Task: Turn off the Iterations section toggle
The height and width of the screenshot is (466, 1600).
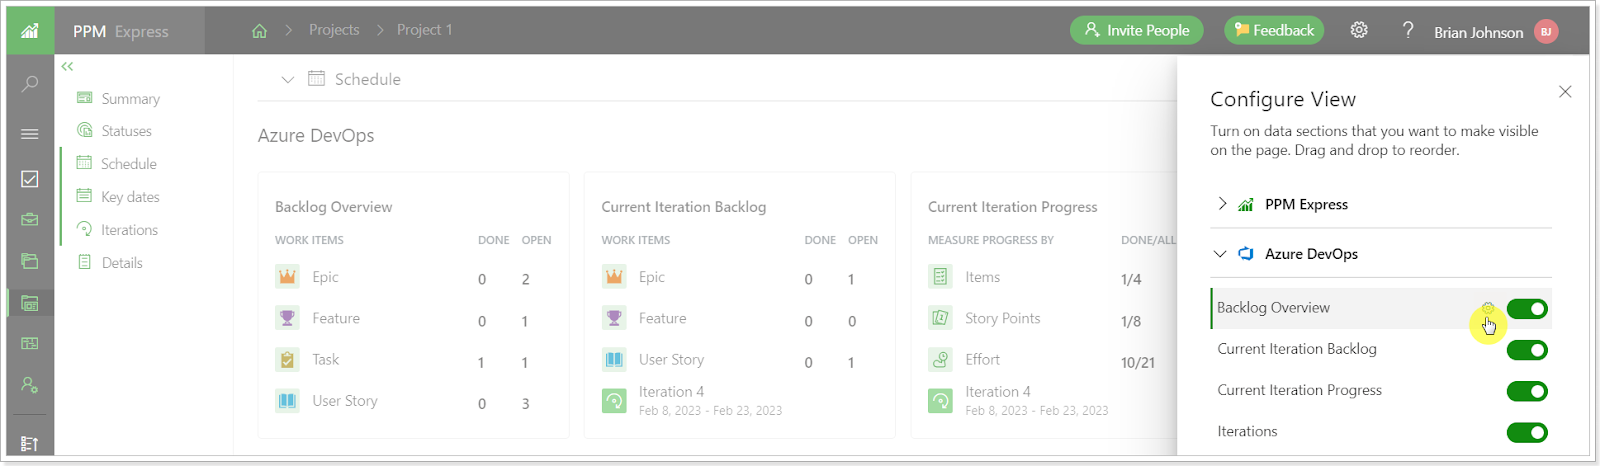Action: pos(1527,432)
